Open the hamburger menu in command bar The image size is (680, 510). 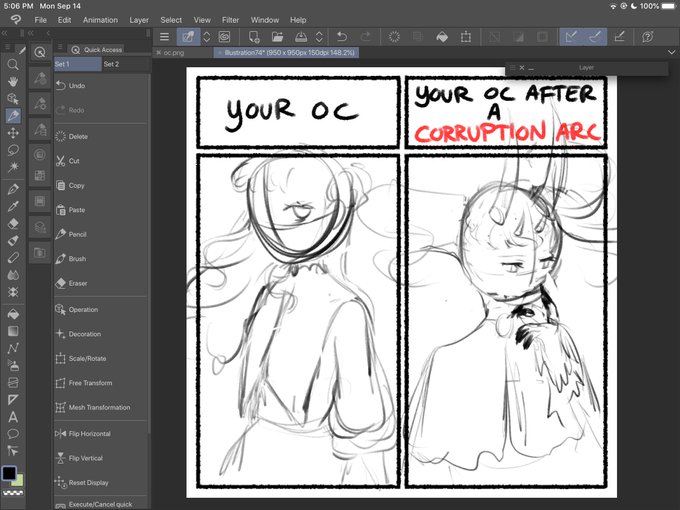(x=164, y=37)
